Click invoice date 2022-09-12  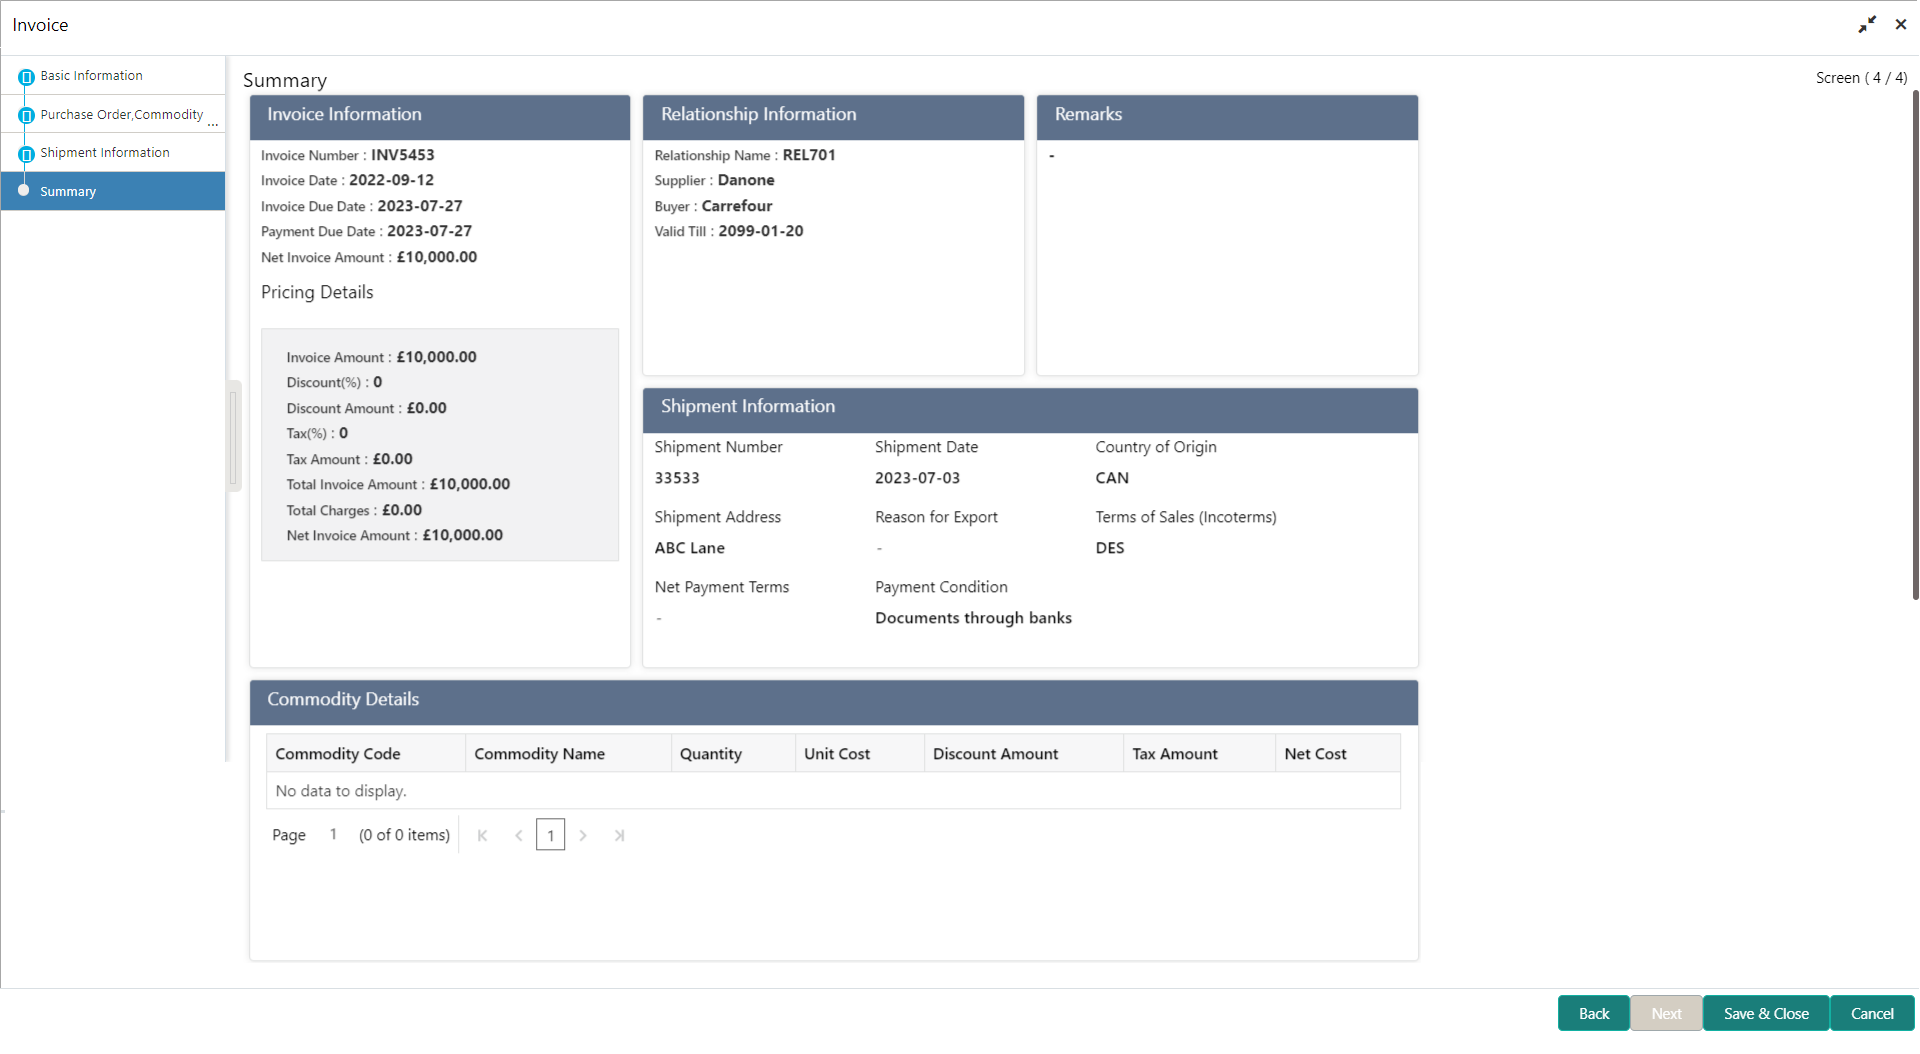tap(391, 180)
